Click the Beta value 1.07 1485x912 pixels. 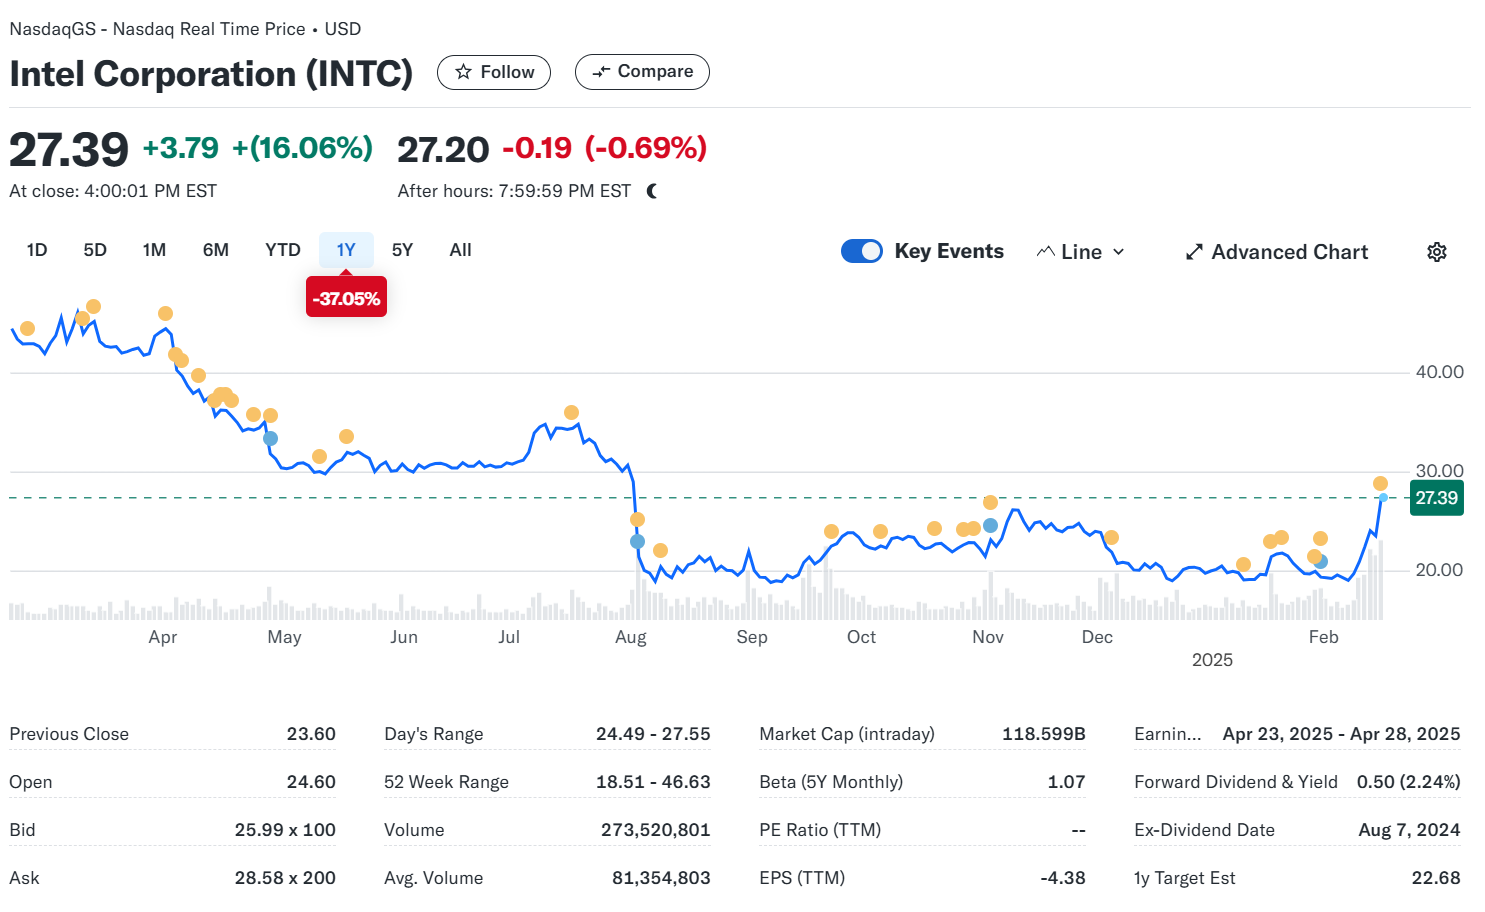(x=1066, y=782)
